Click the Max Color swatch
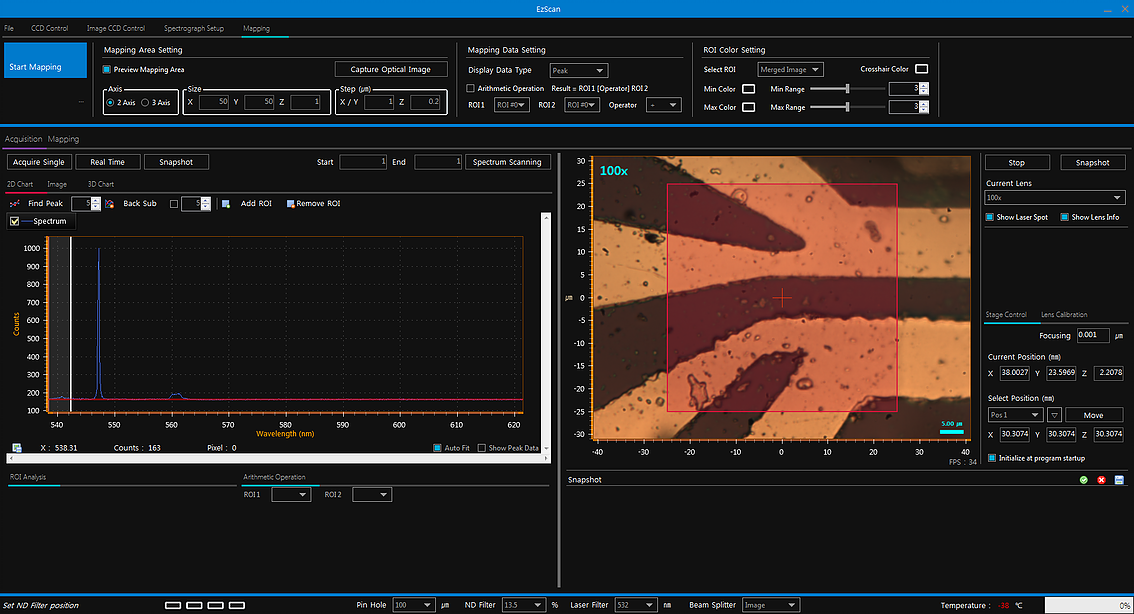 [749, 107]
